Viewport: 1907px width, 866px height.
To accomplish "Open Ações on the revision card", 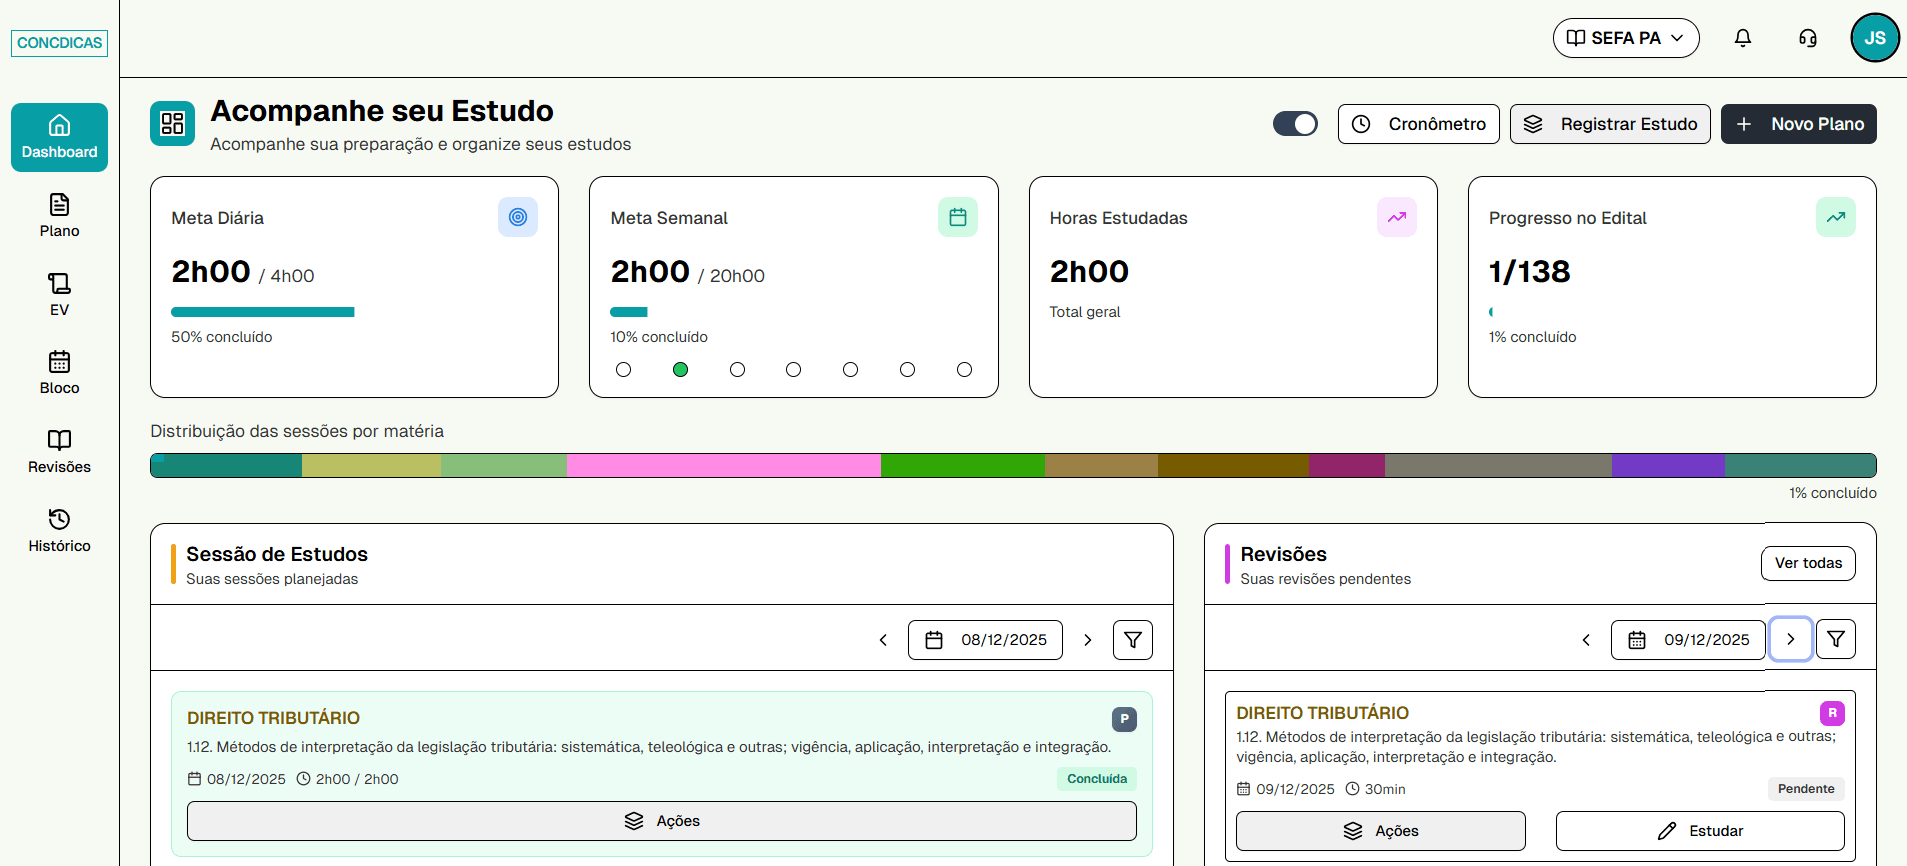I will point(1381,831).
